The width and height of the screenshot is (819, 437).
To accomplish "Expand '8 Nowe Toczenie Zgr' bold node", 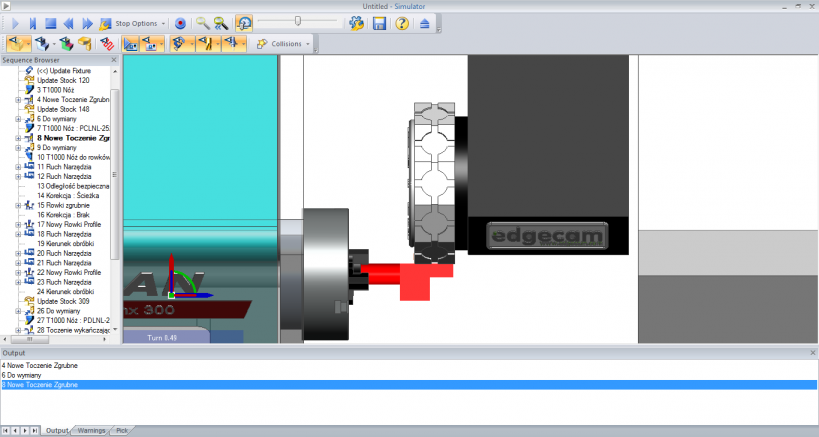I will [x=18, y=138].
